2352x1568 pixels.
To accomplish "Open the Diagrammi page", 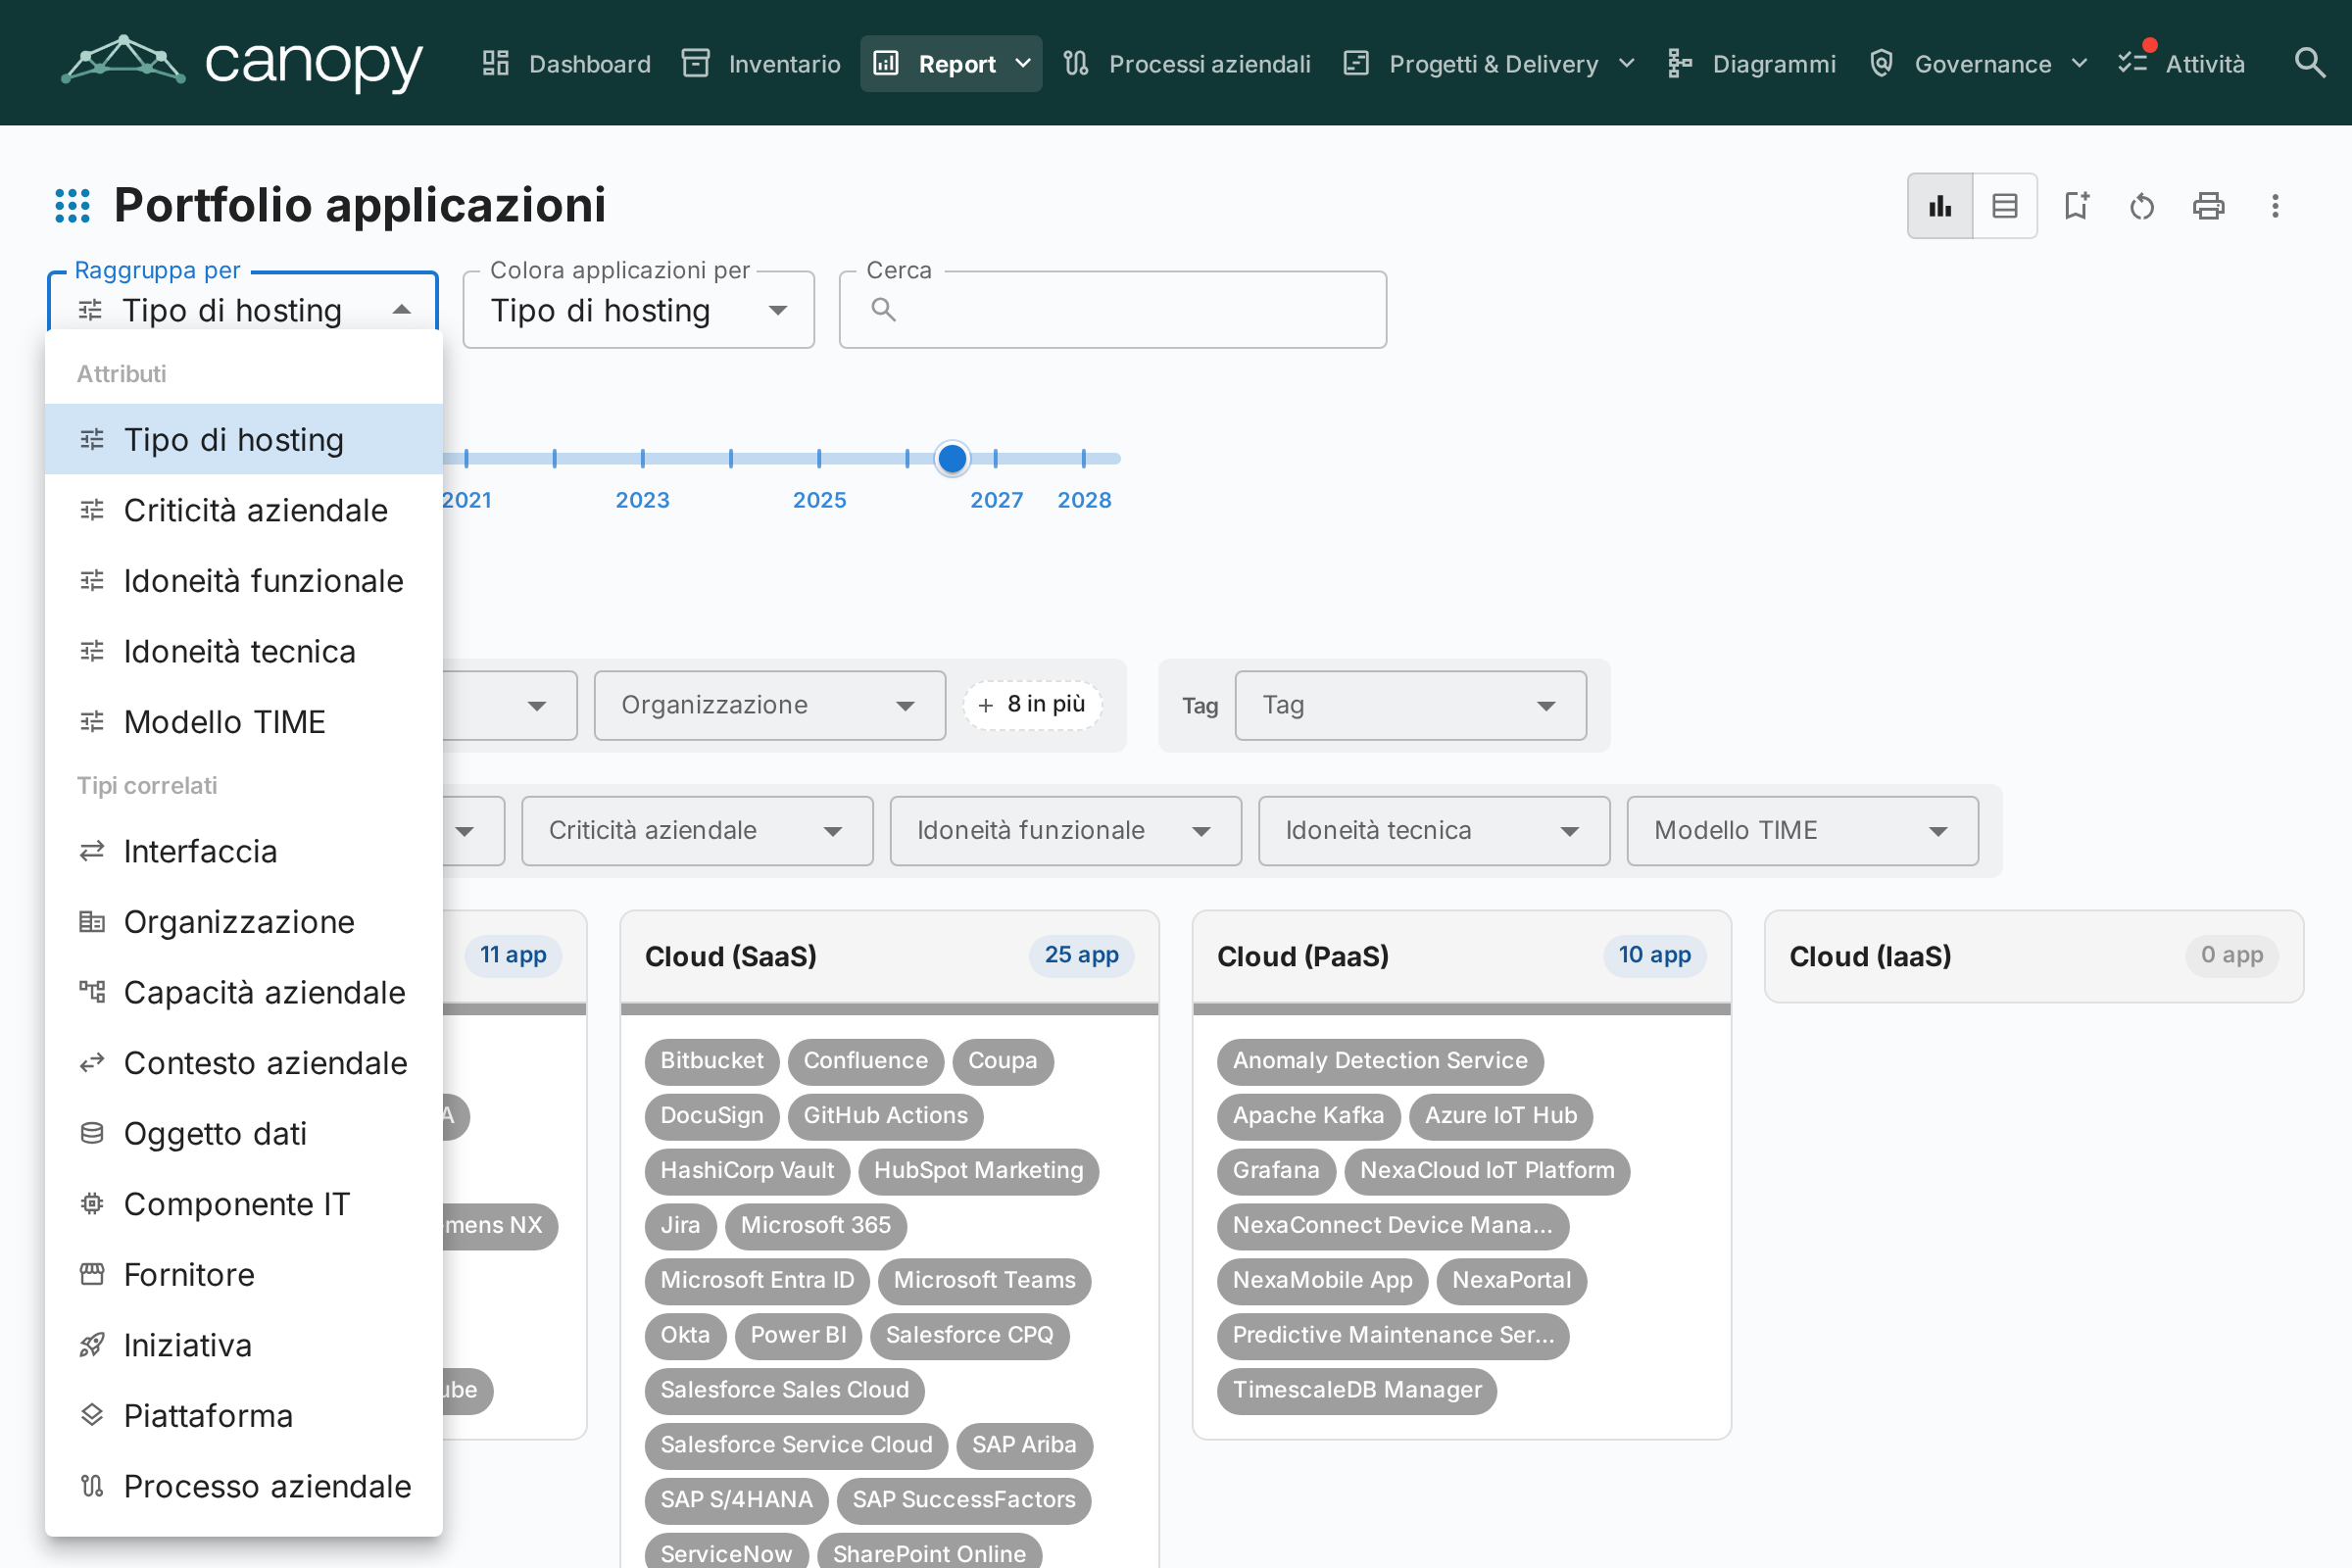I will 1752,63.
